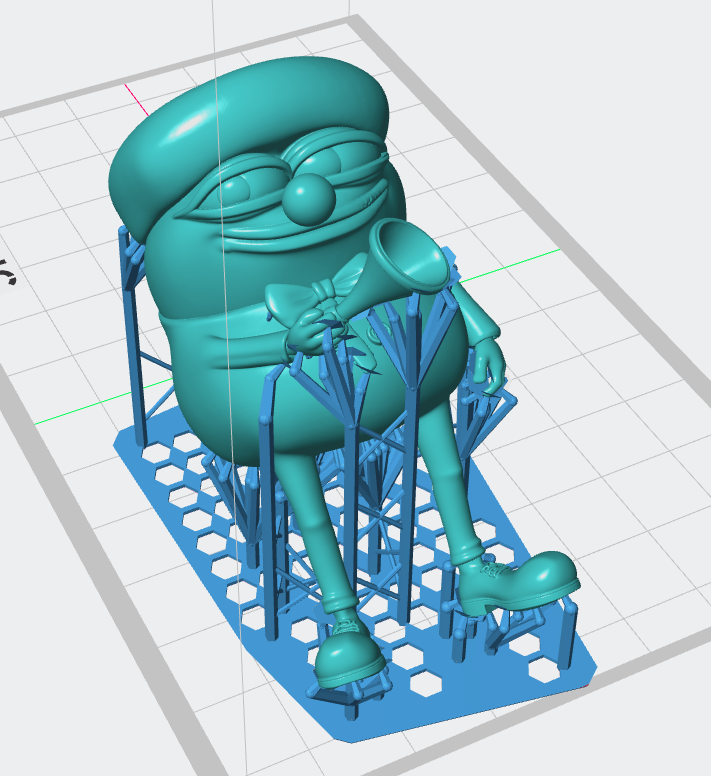The image size is (711, 776).
Task: Click the model's right shoe with heel
Action: coord(517,582)
